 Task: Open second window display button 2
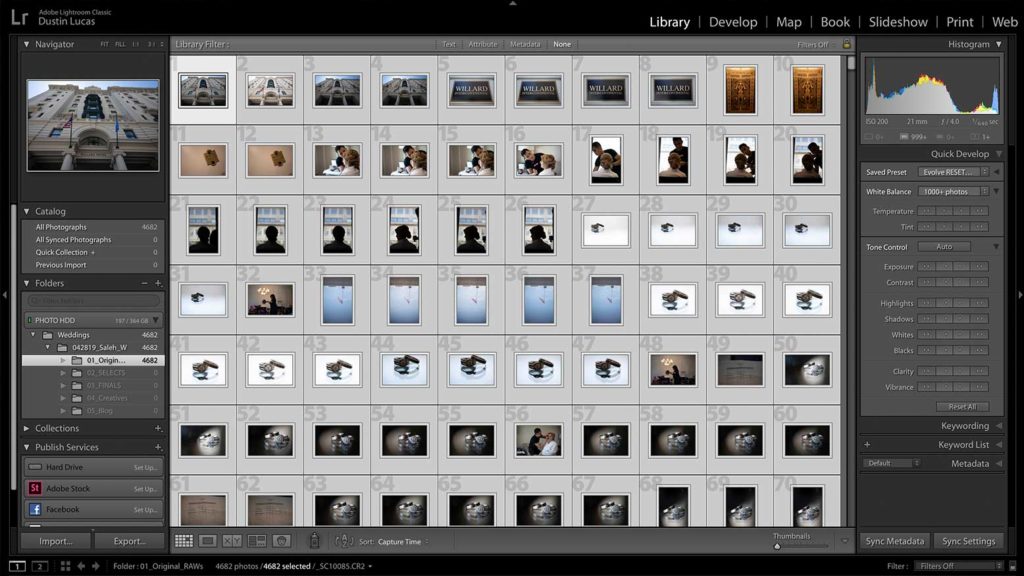coord(40,566)
